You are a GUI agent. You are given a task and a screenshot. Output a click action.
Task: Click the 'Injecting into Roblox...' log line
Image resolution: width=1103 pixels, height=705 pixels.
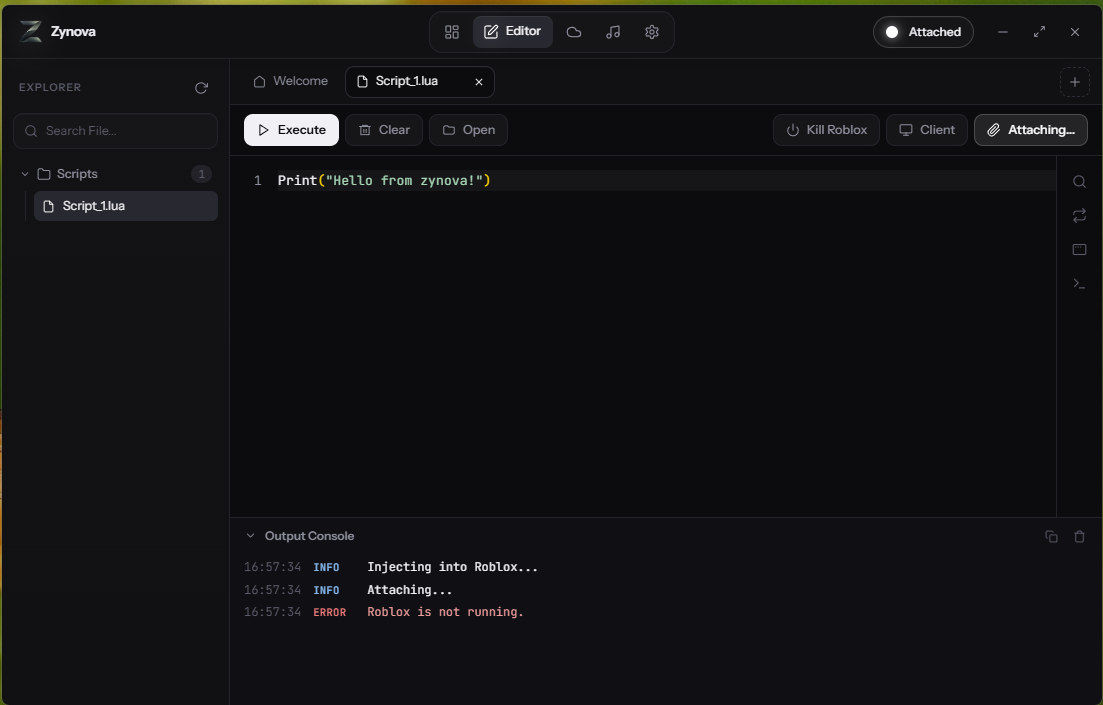[x=452, y=567]
